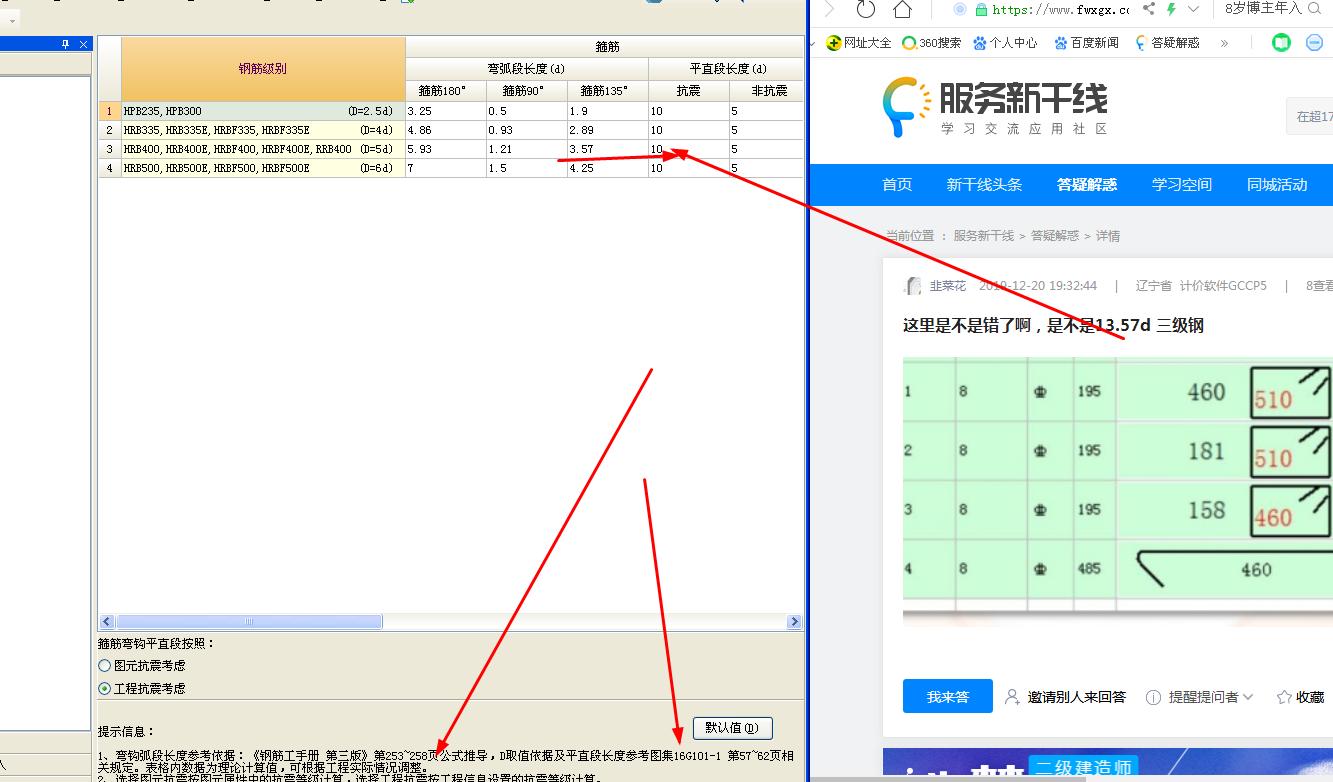The height and width of the screenshot is (782, 1333).
Task: Click the 韭菜花 user avatar
Action: pyautogui.click(x=912, y=286)
